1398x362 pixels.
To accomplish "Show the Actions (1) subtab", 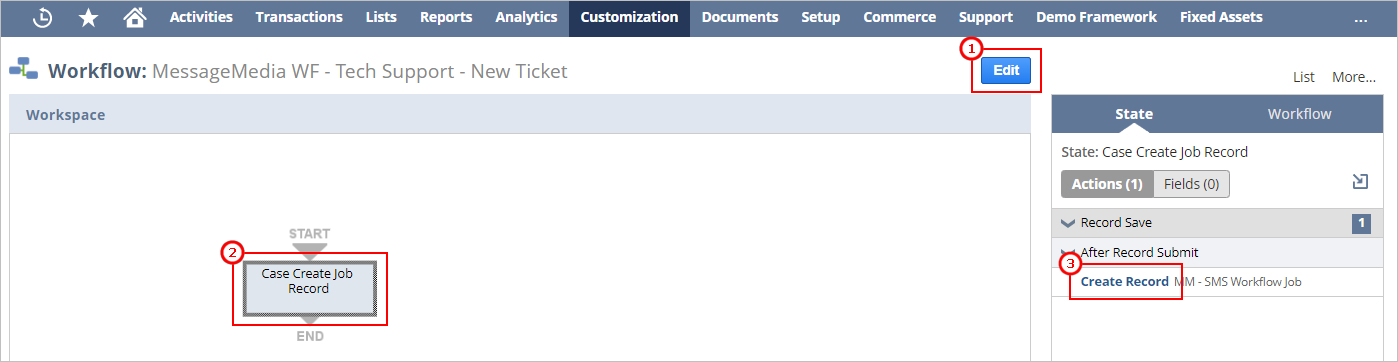I will coord(1107,184).
